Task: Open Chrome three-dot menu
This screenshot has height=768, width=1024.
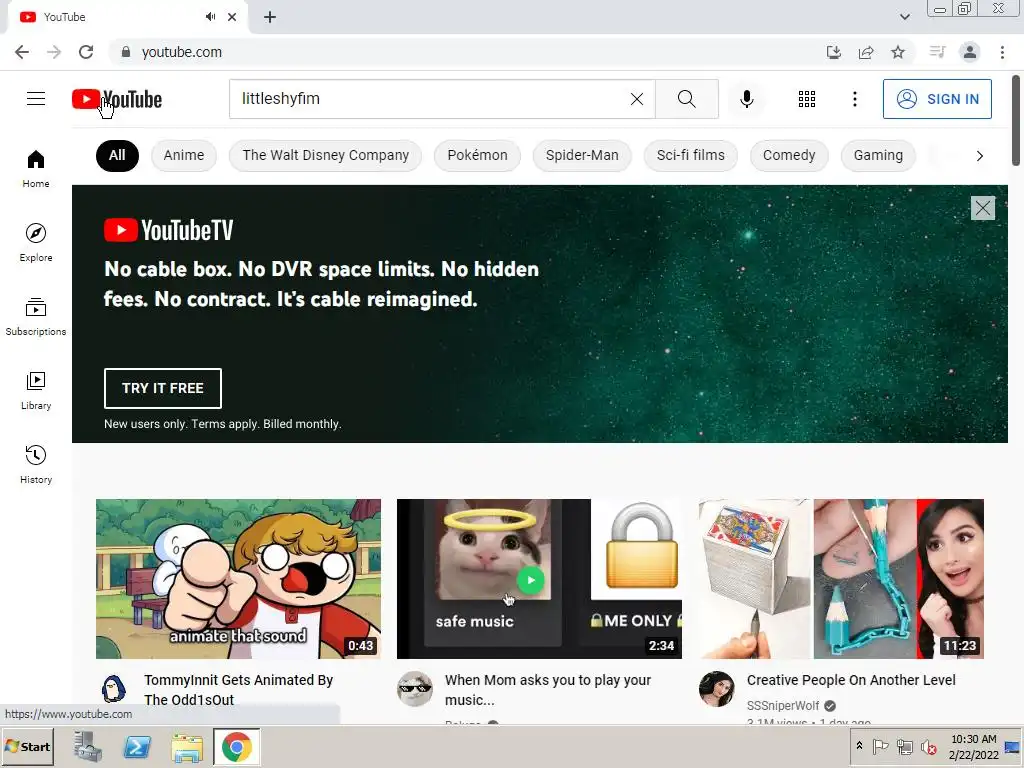Action: [x=1002, y=52]
